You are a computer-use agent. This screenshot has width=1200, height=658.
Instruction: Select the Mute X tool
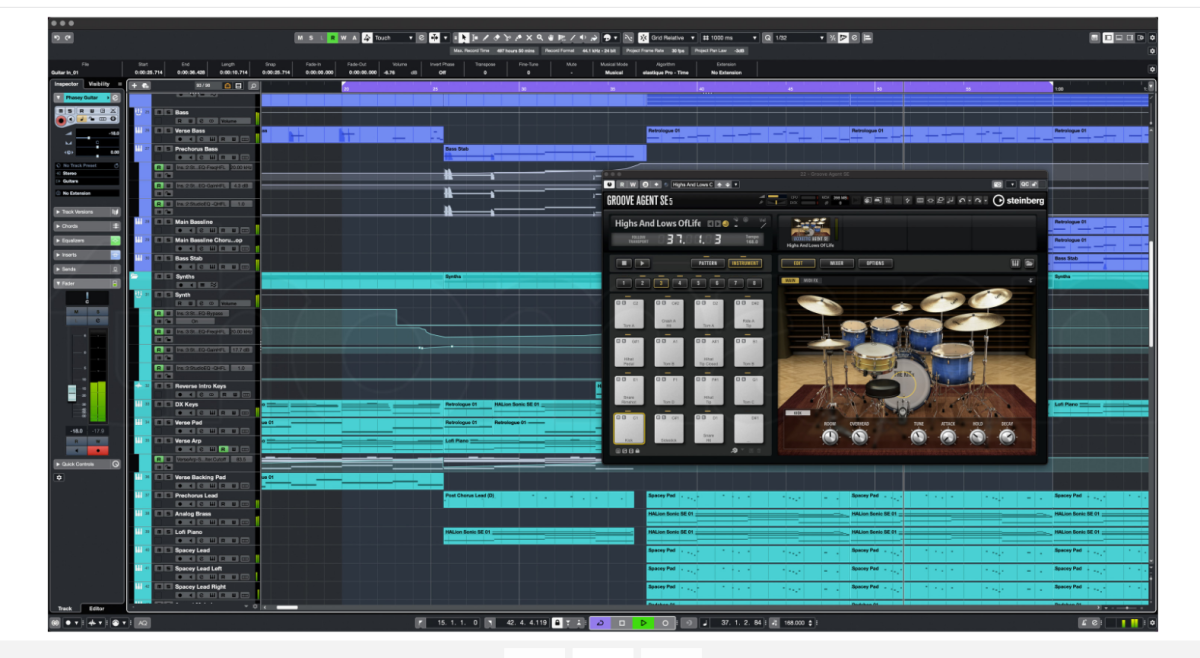529,38
